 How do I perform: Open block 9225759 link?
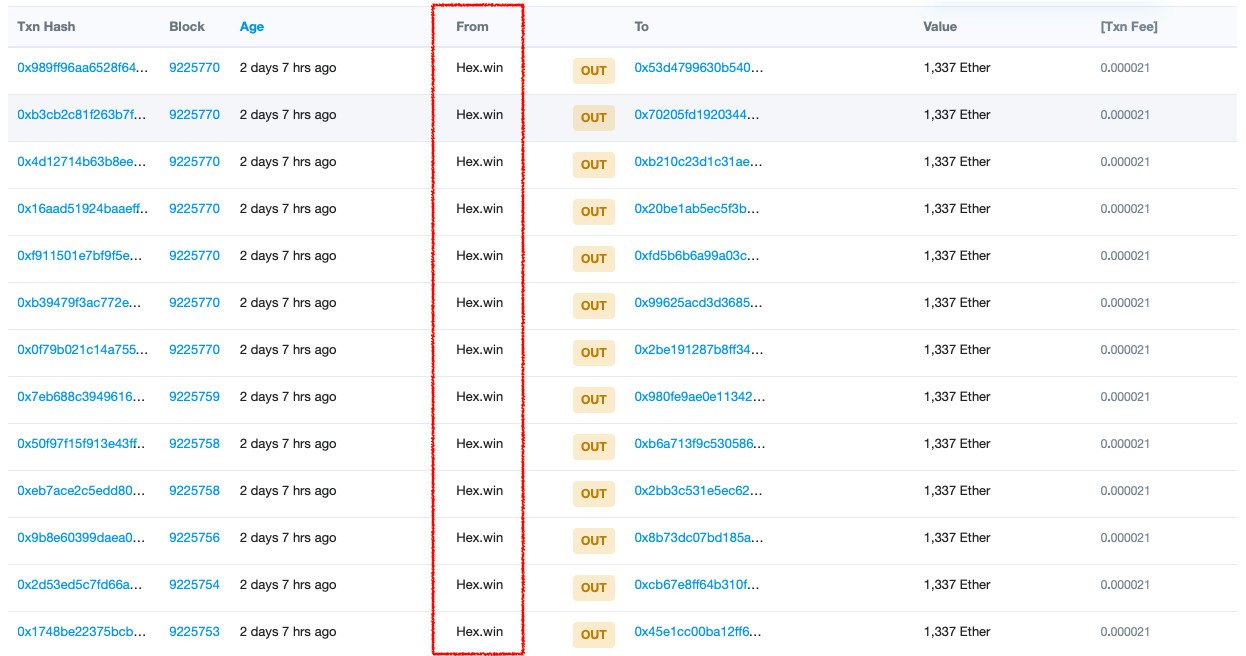click(x=194, y=397)
